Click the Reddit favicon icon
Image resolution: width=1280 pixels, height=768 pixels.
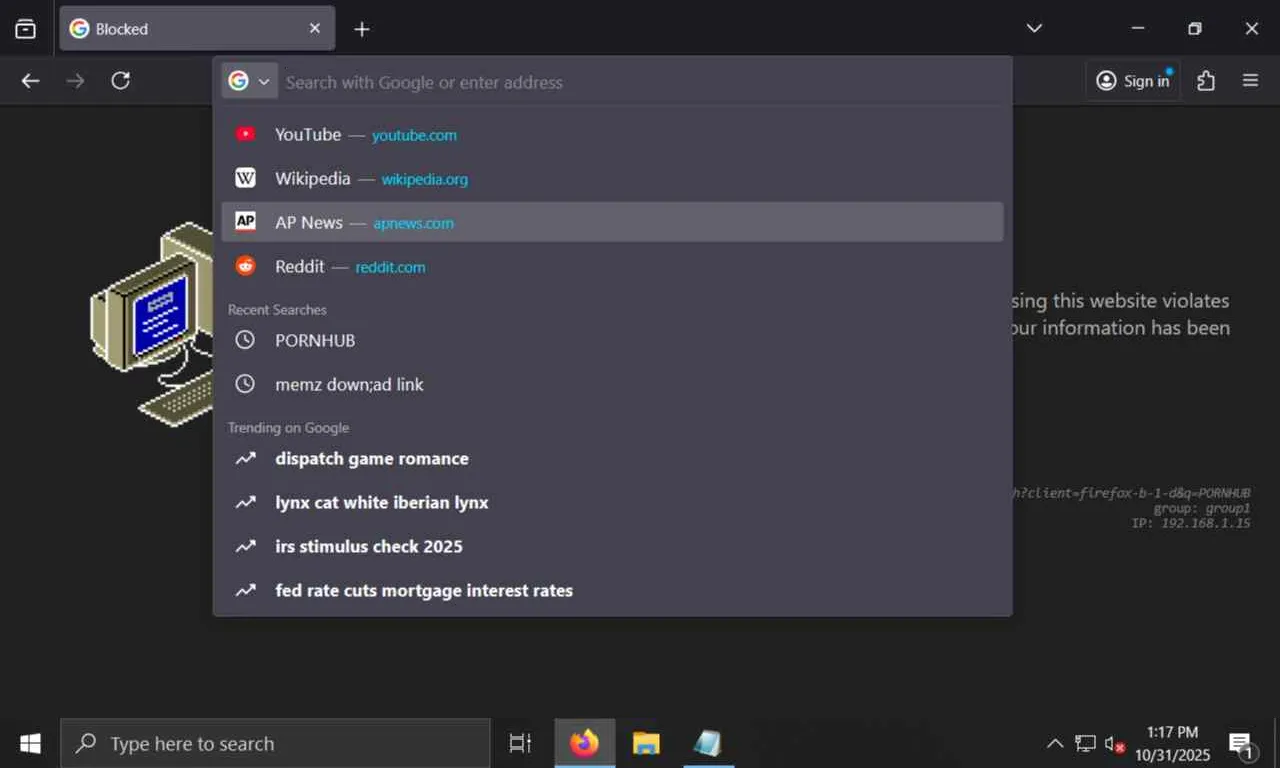(245, 266)
